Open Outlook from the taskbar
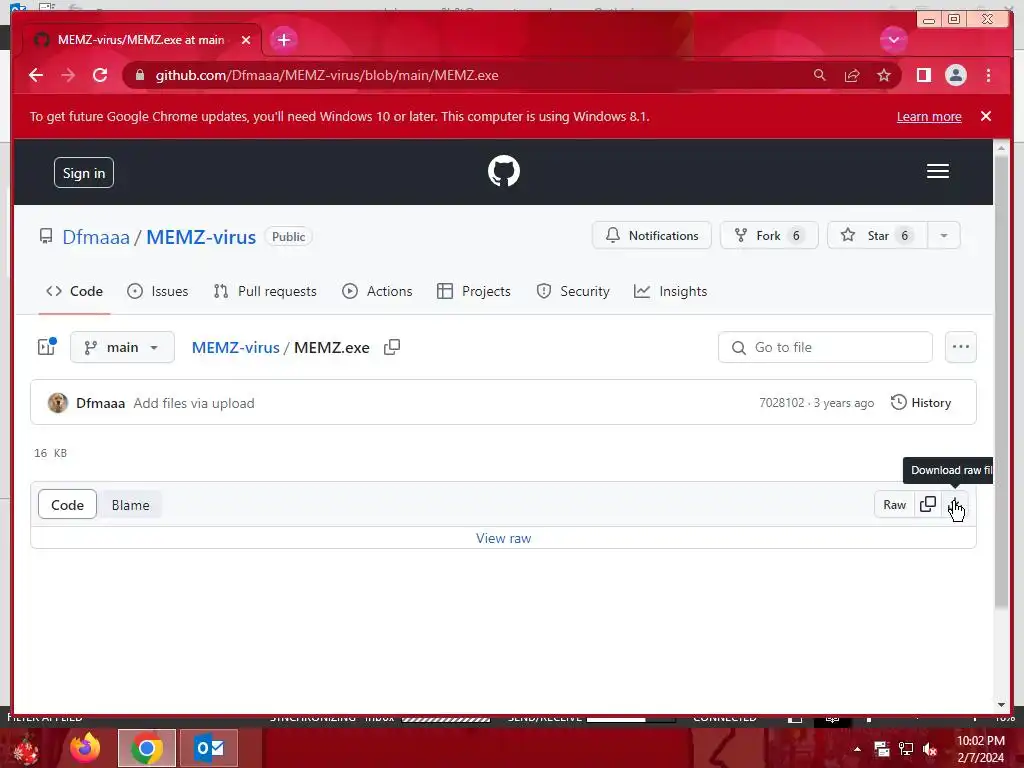Screen dimensions: 1024x768 coord(209,748)
